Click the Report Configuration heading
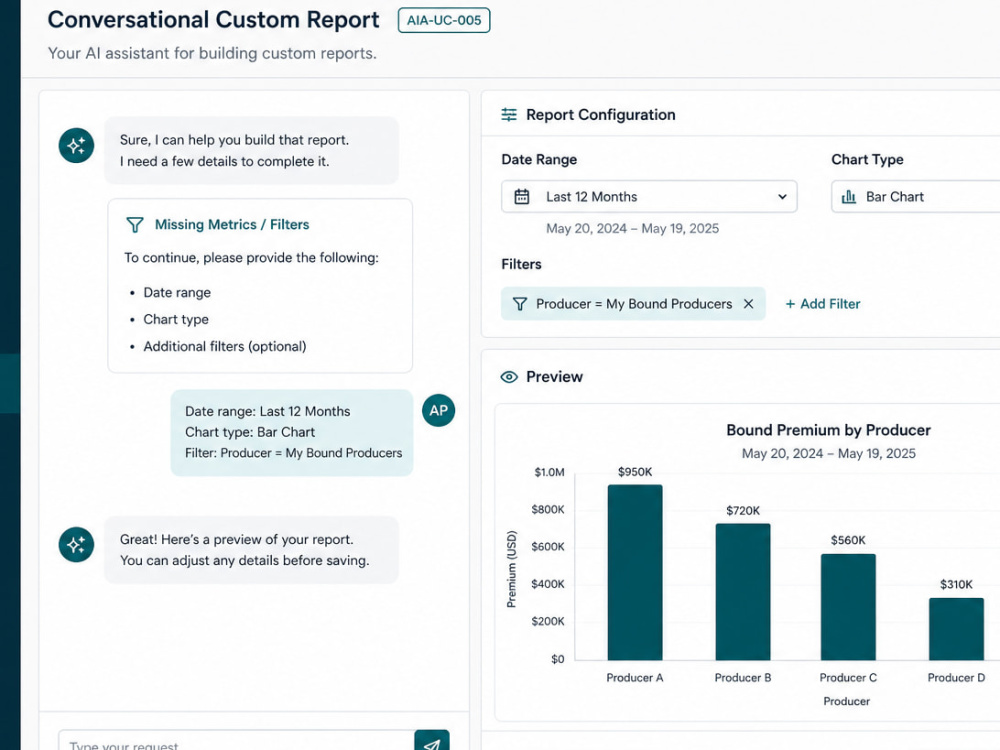 (x=600, y=115)
